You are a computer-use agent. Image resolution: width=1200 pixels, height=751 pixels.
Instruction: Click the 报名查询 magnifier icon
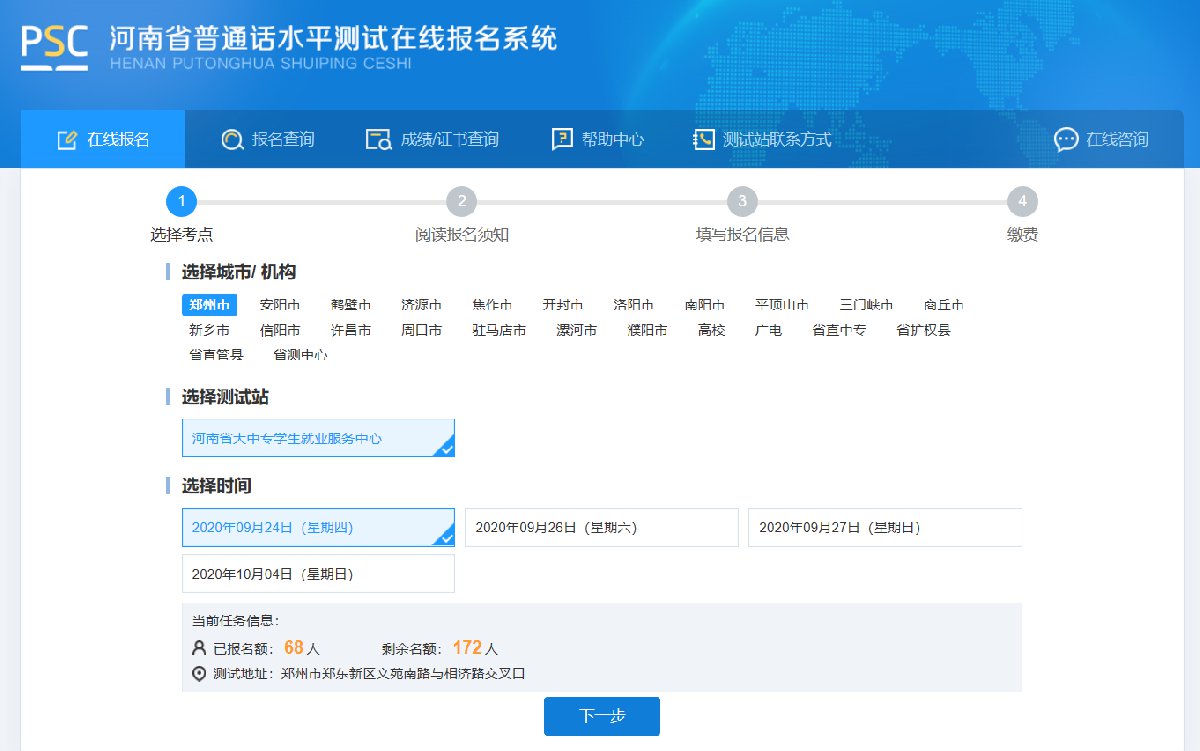pyautogui.click(x=232, y=140)
